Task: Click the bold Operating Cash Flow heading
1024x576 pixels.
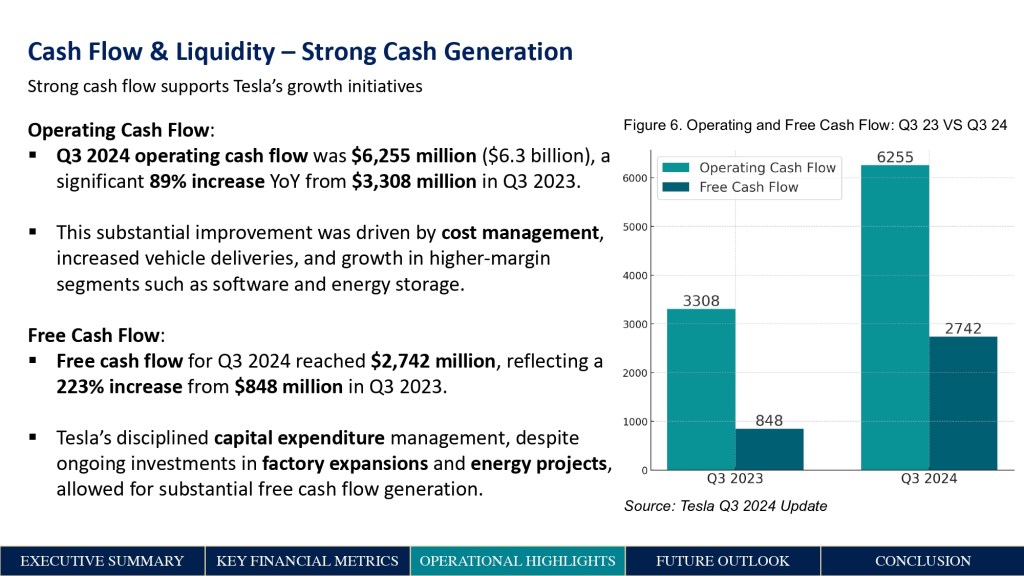Action: click(121, 131)
